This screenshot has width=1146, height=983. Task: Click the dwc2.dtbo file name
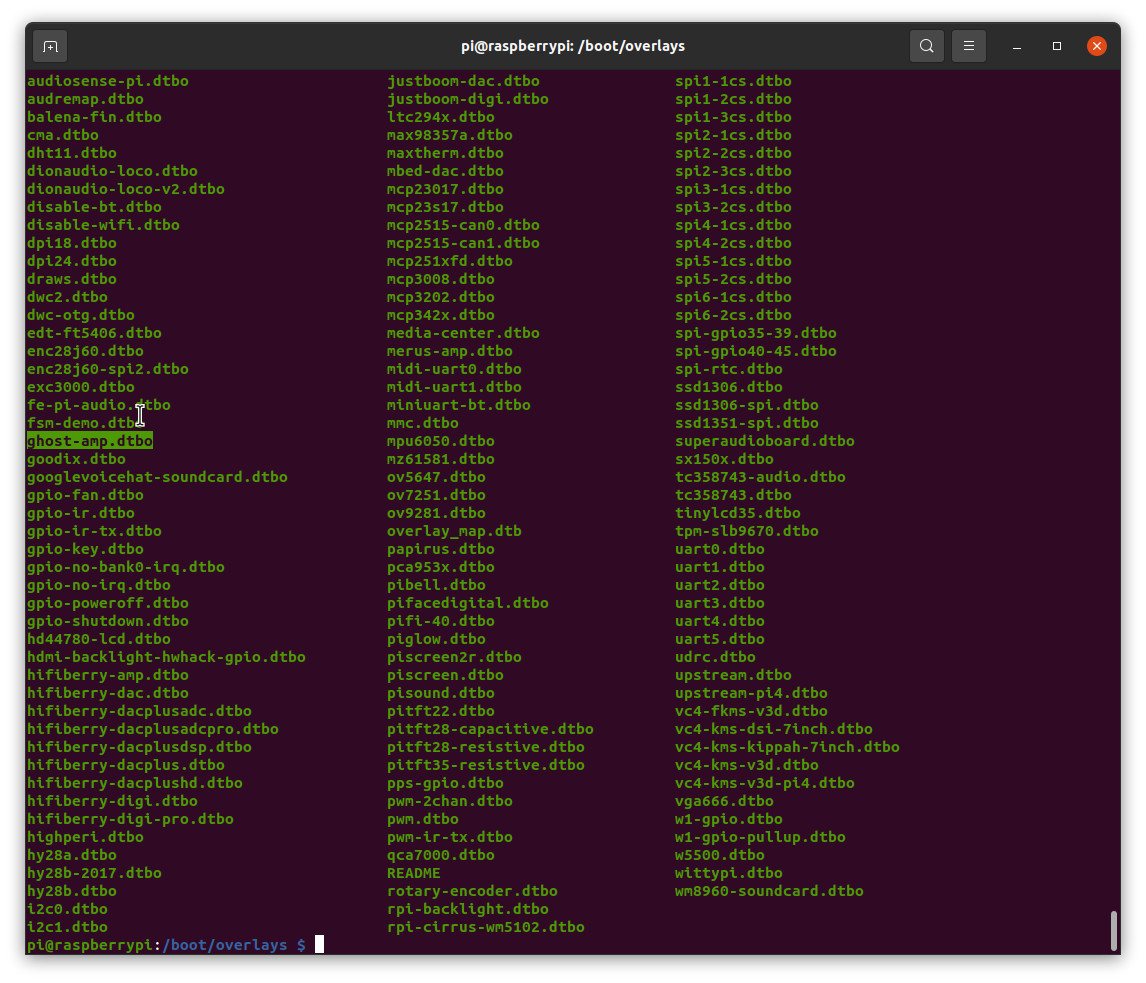[67, 297]
